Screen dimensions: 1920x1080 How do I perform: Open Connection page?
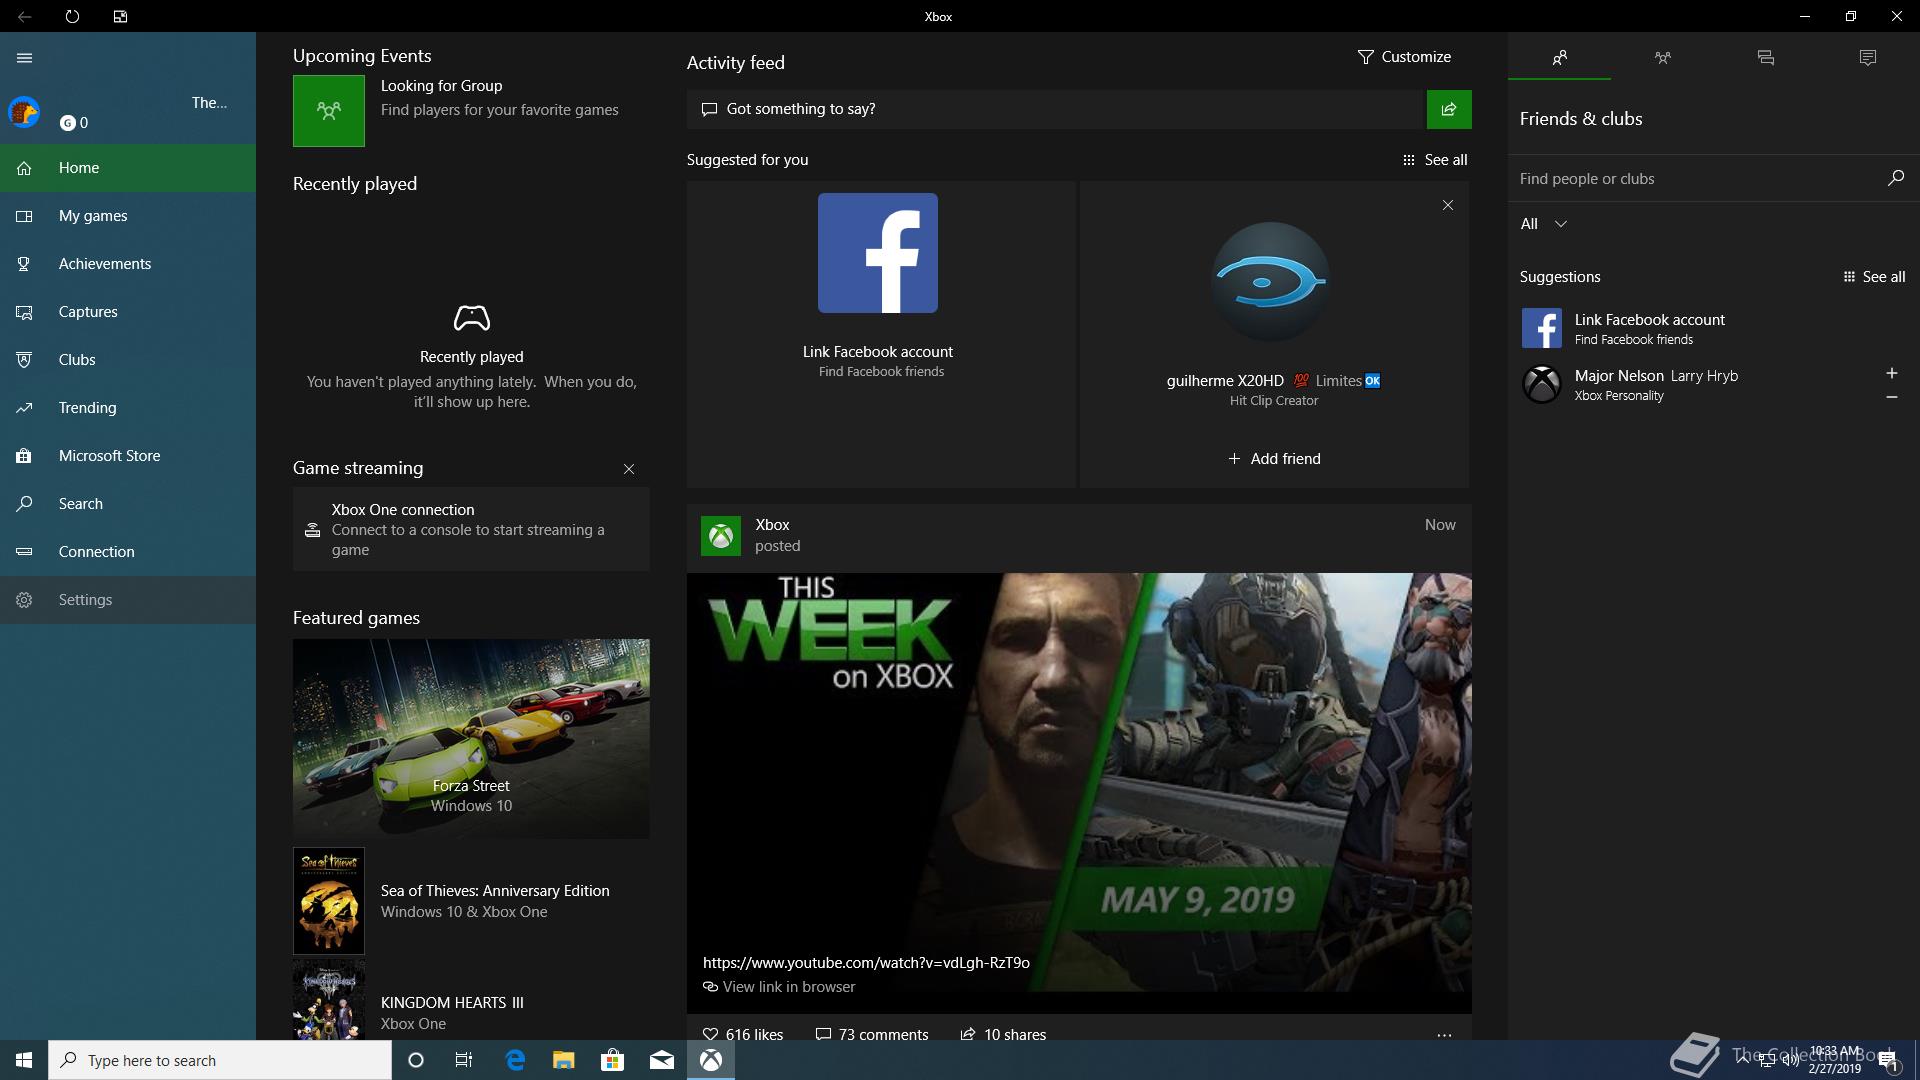tap(128, 552)
